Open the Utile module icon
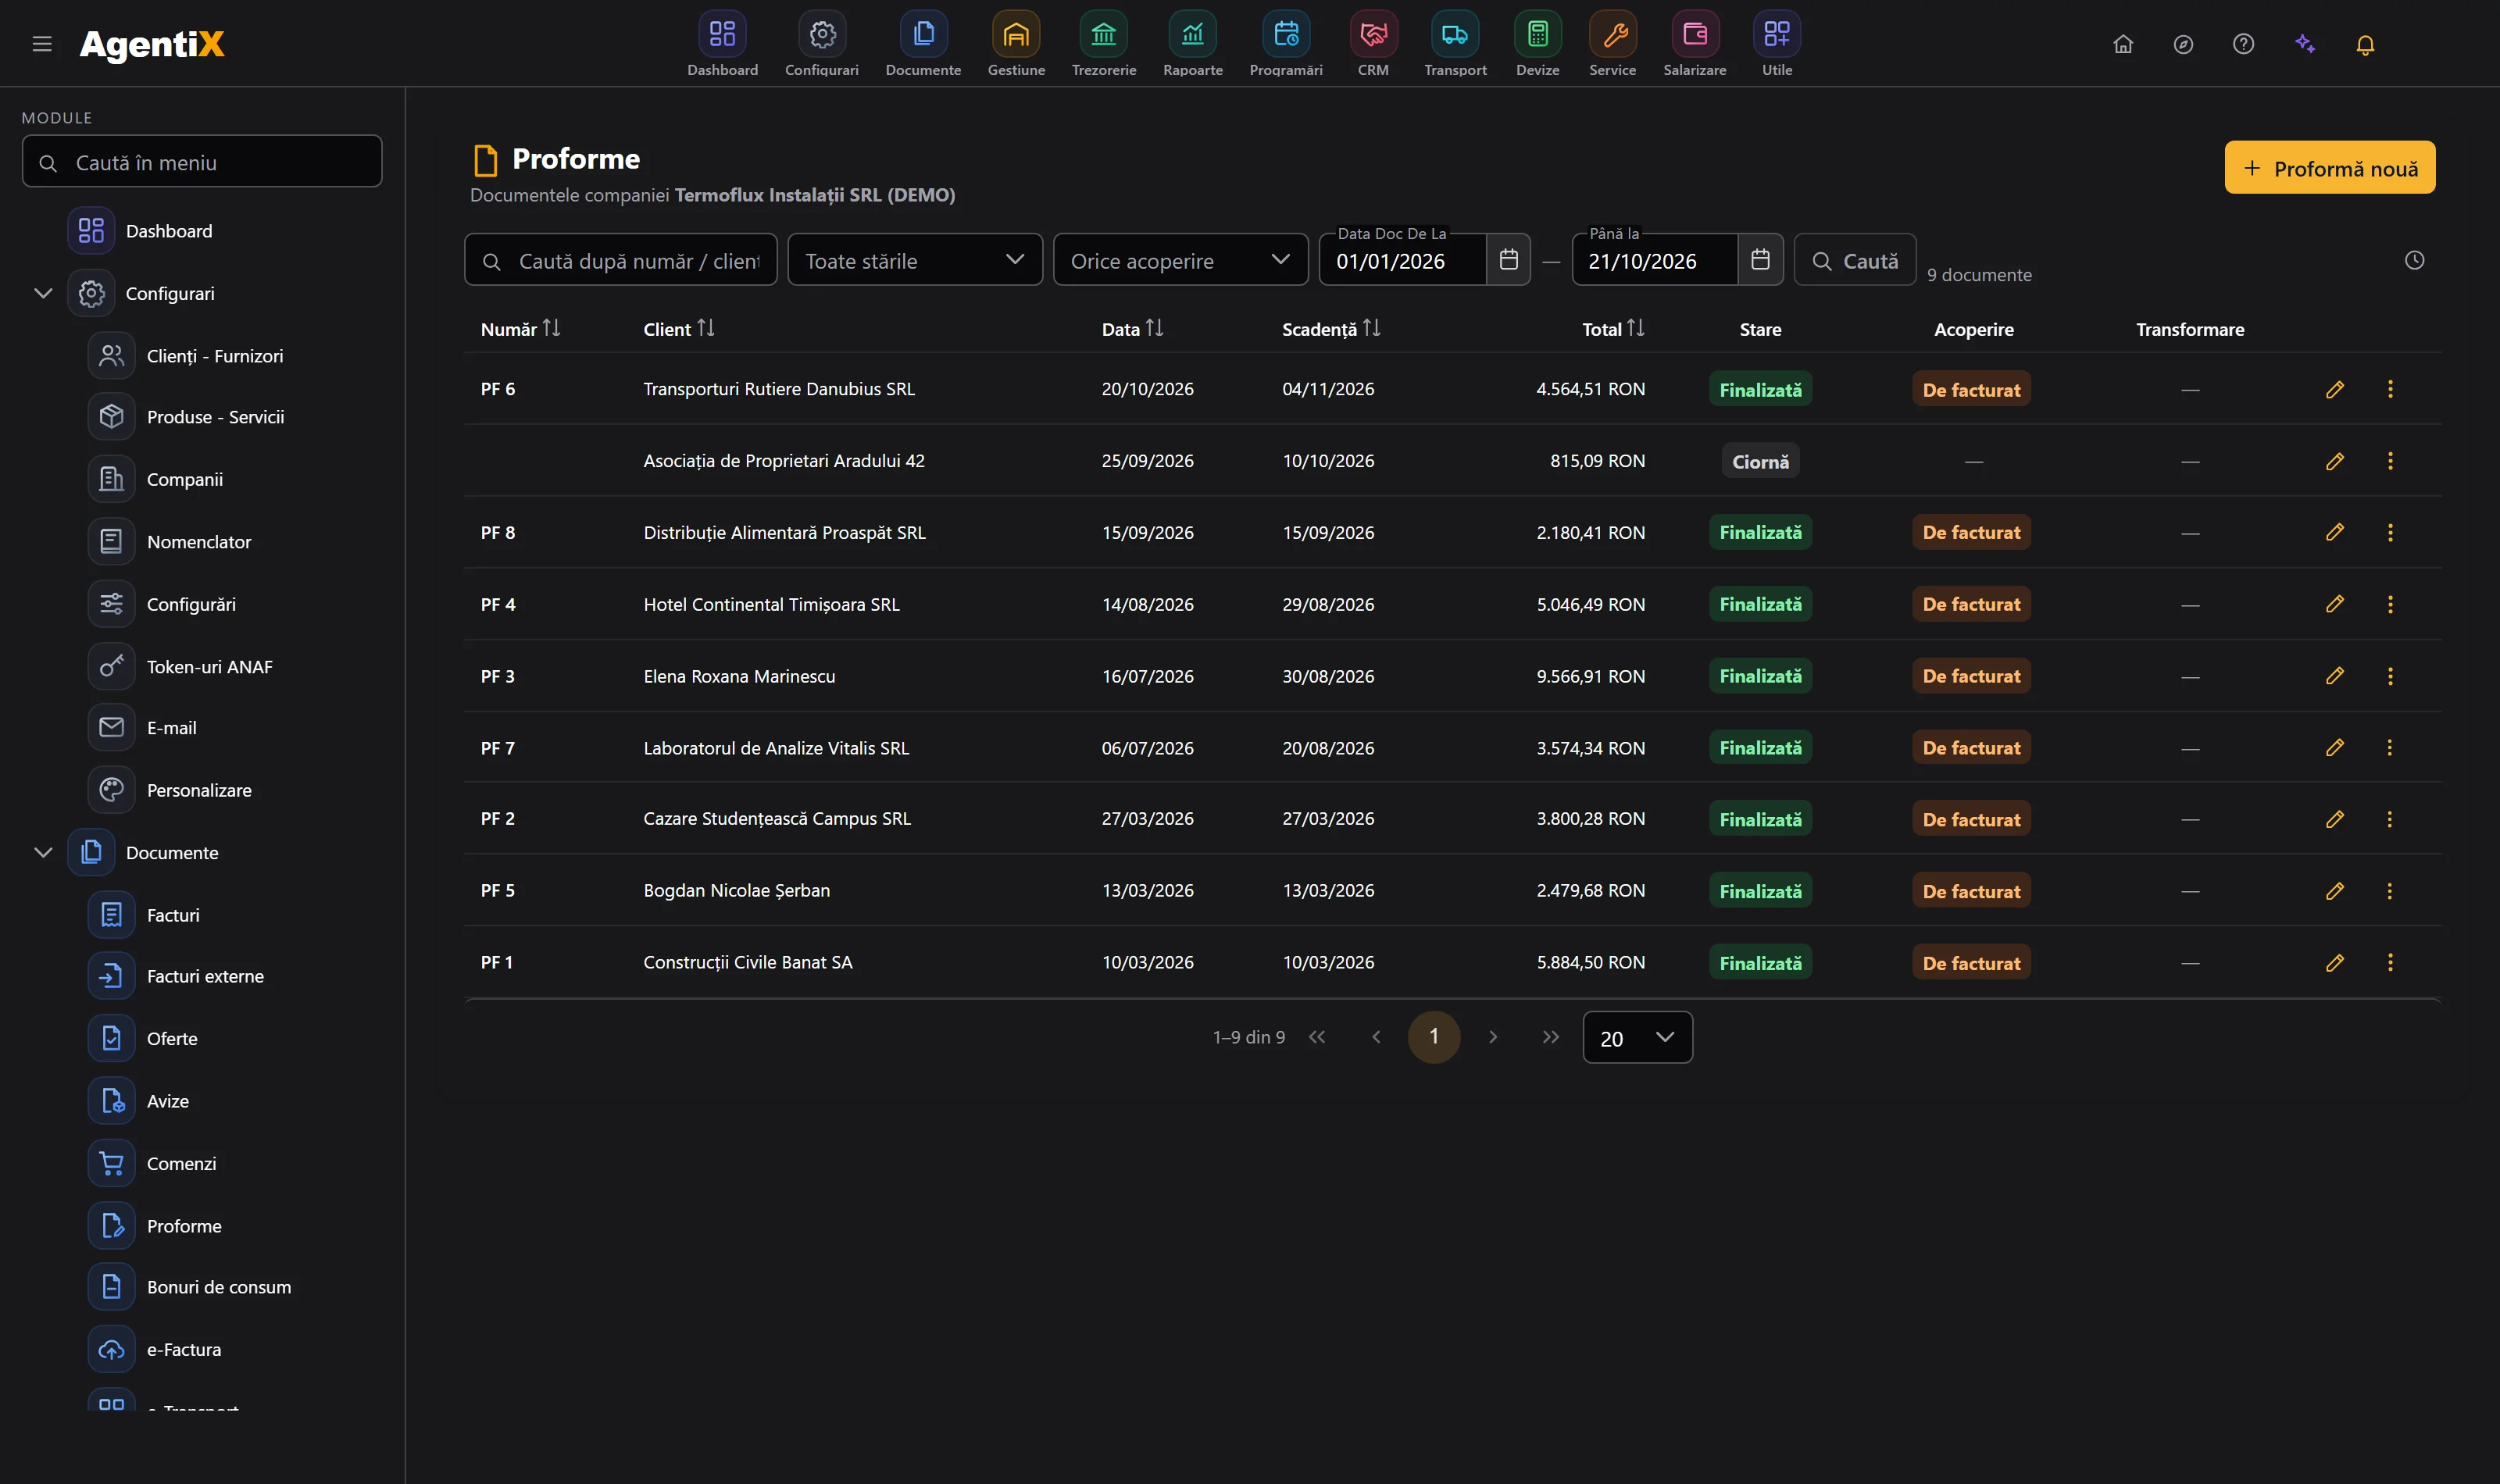 point(1776,35)
